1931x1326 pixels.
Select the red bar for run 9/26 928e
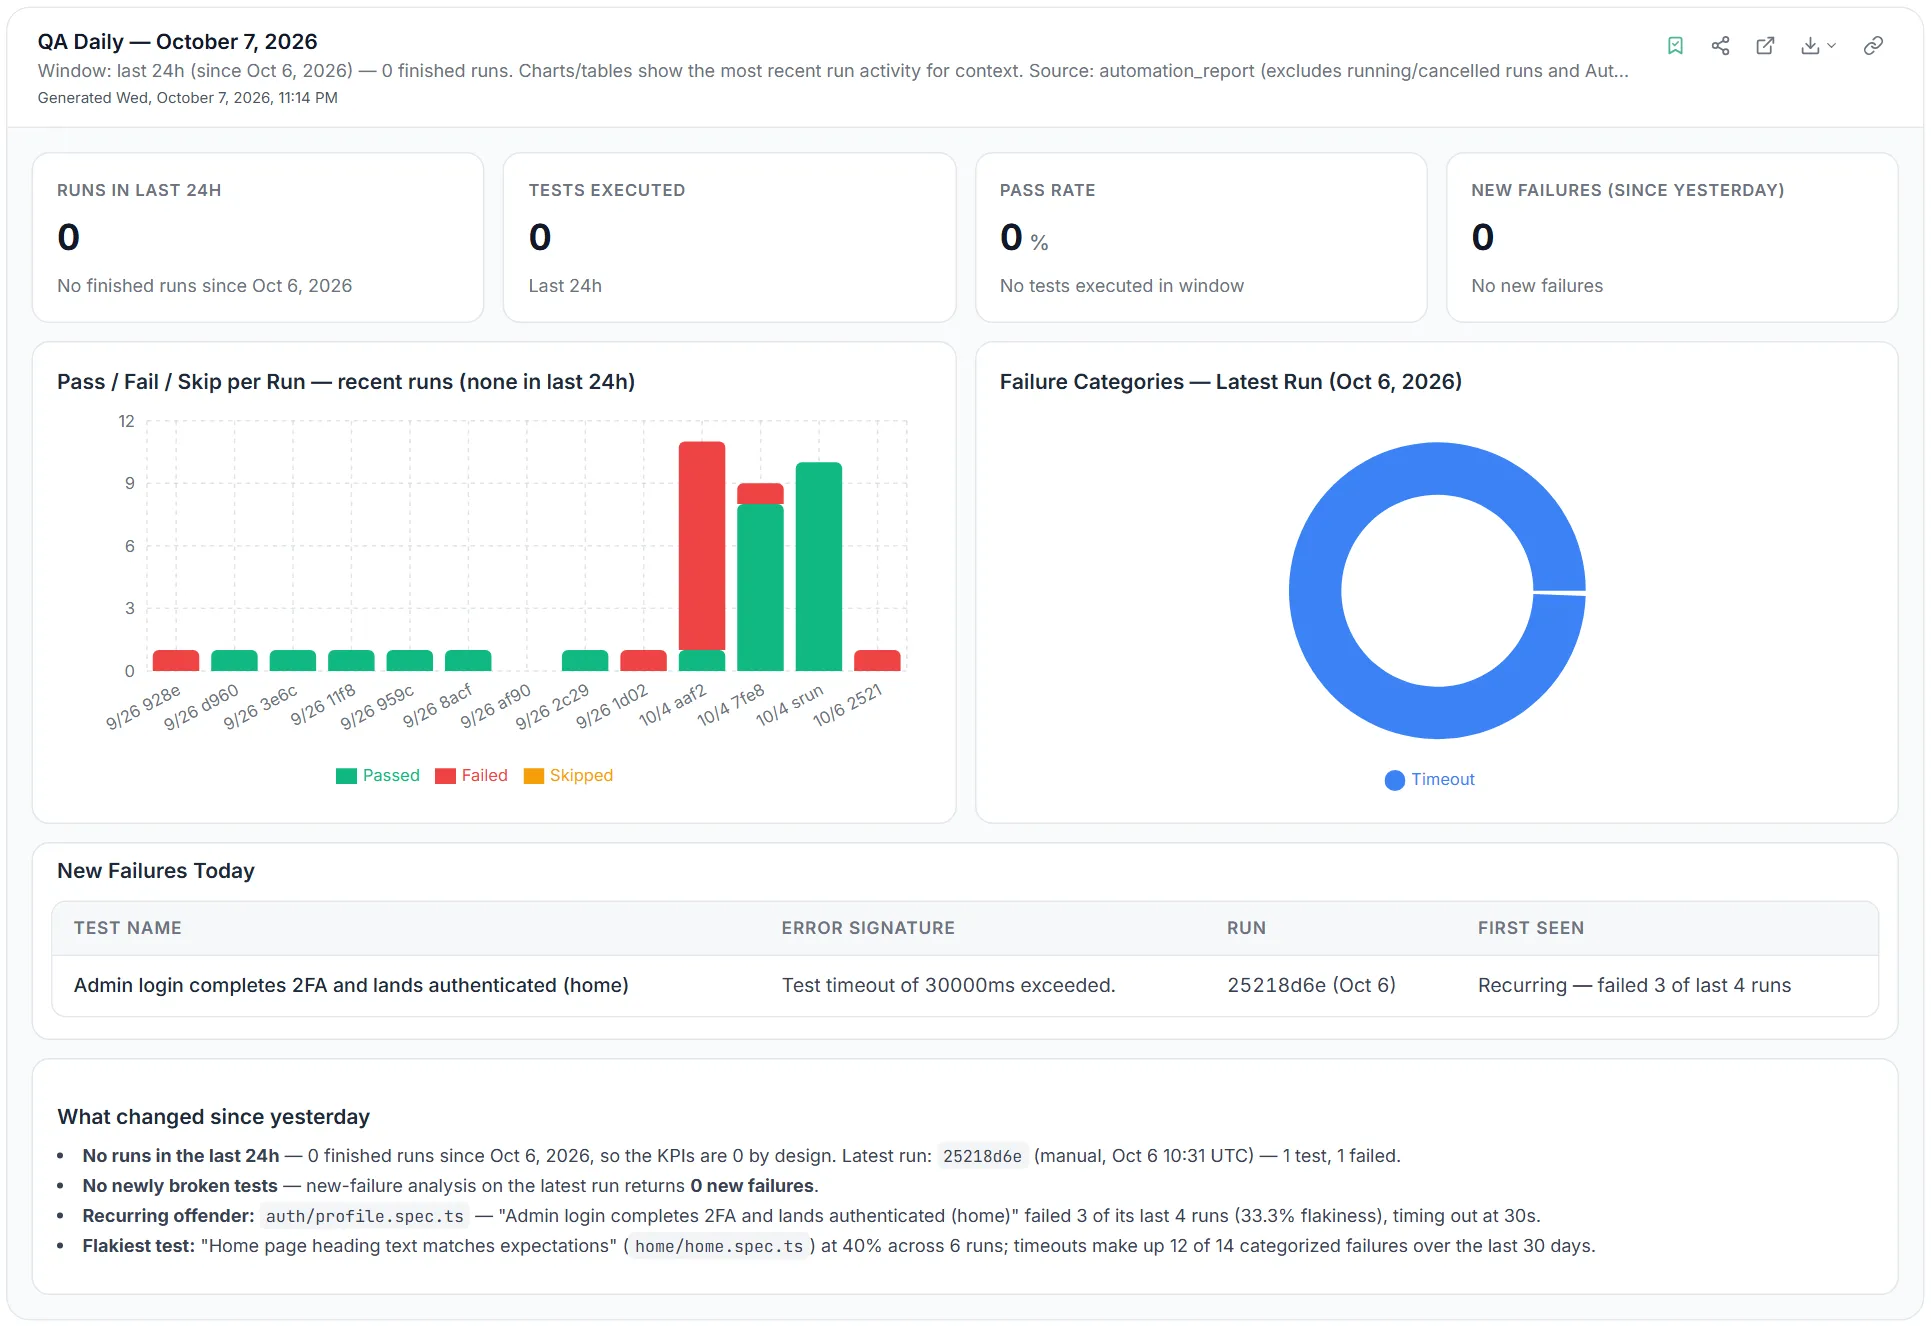[176, 660]
